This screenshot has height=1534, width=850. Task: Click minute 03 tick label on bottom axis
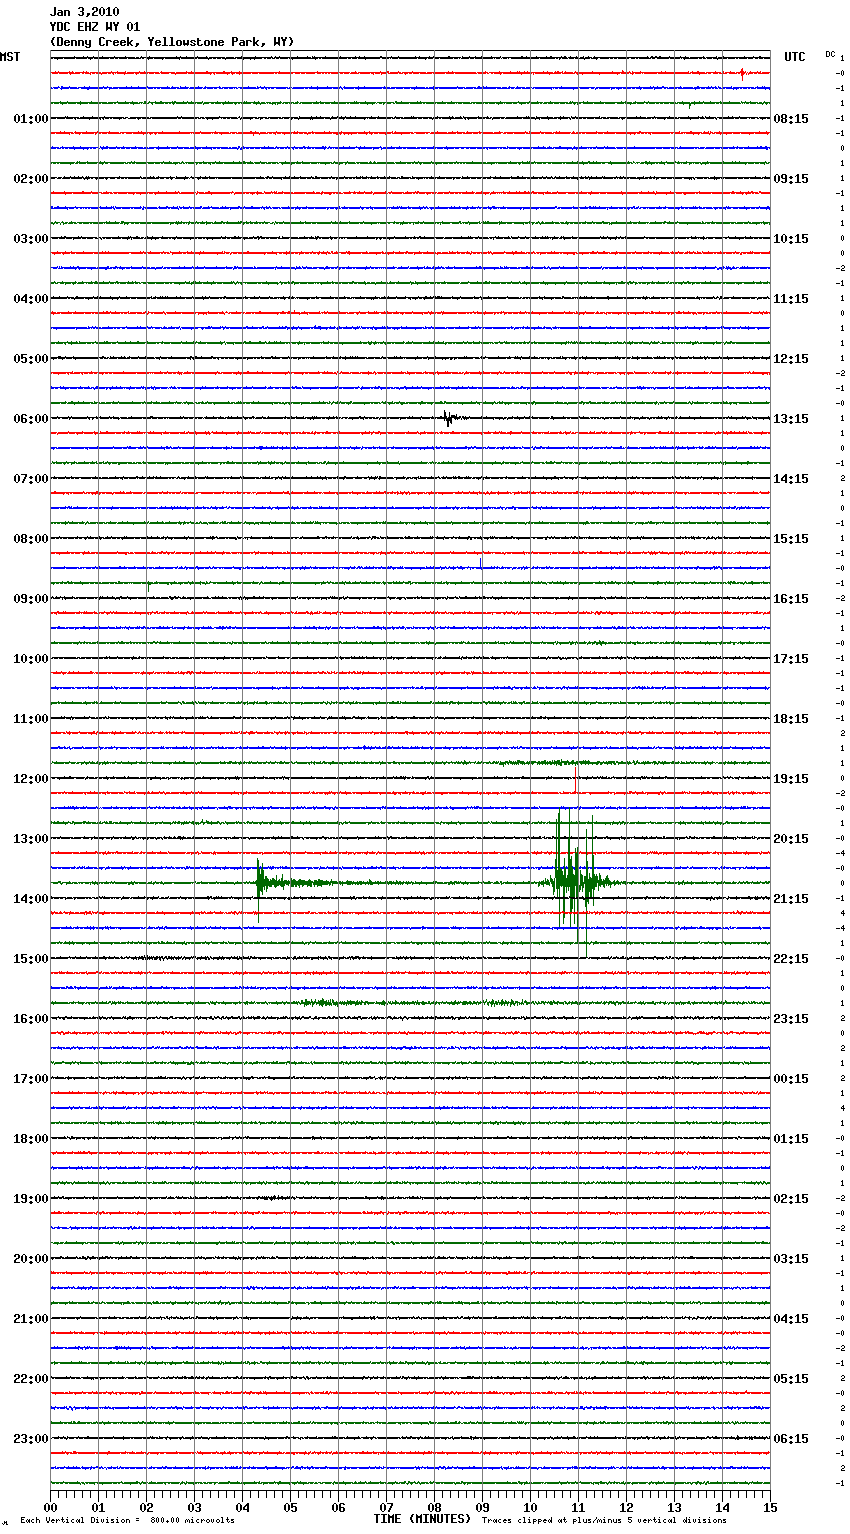click(194, 1507)
